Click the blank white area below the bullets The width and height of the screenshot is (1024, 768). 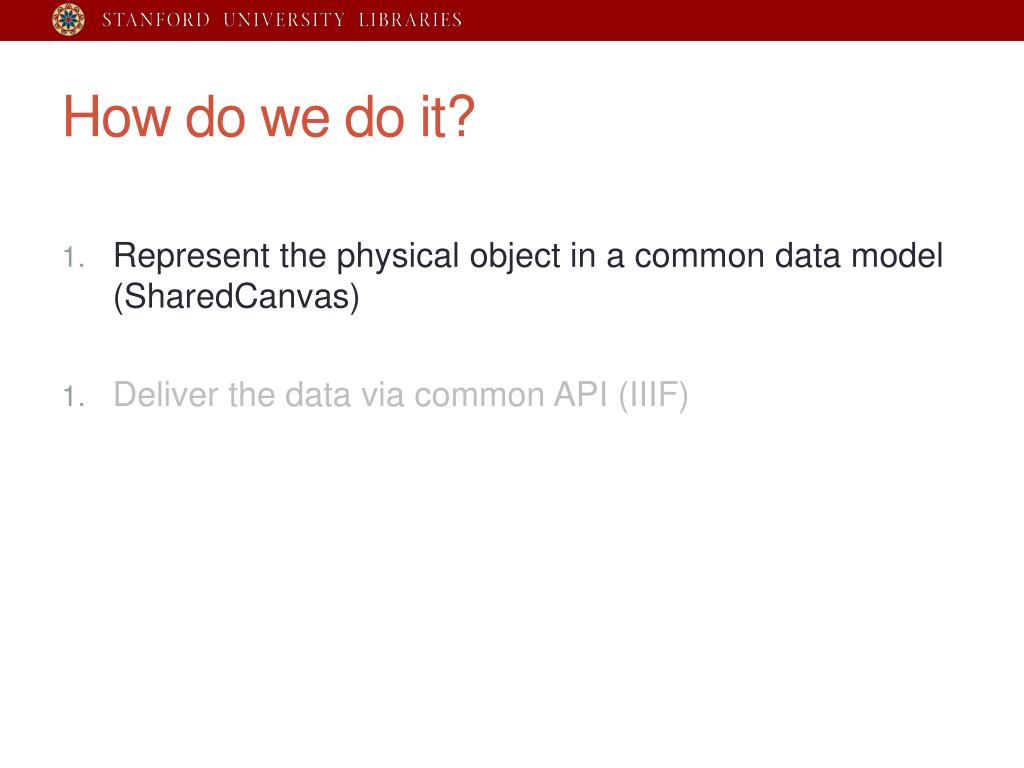pos(512,588)
